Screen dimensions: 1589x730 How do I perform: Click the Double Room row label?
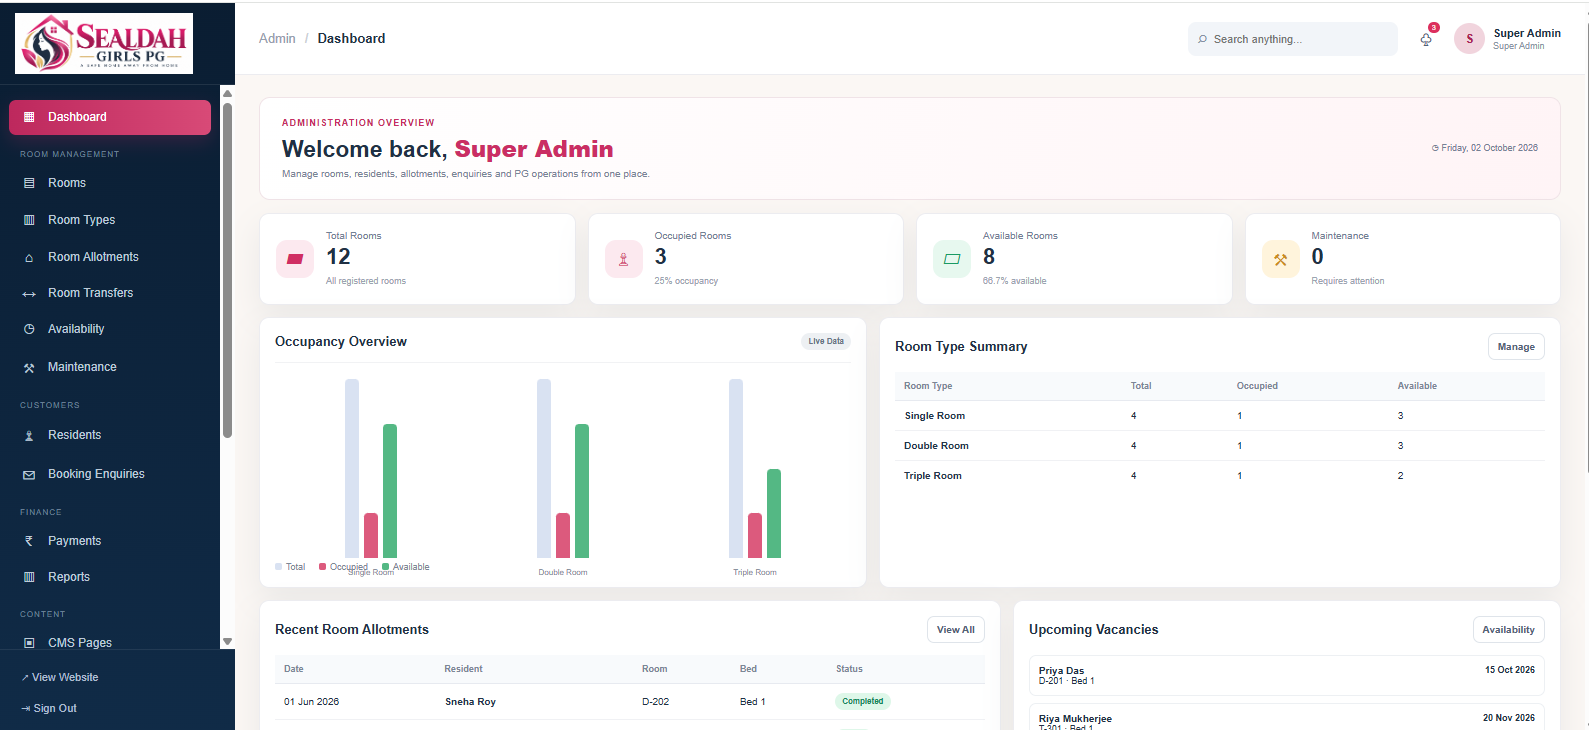tap(936, 446)
